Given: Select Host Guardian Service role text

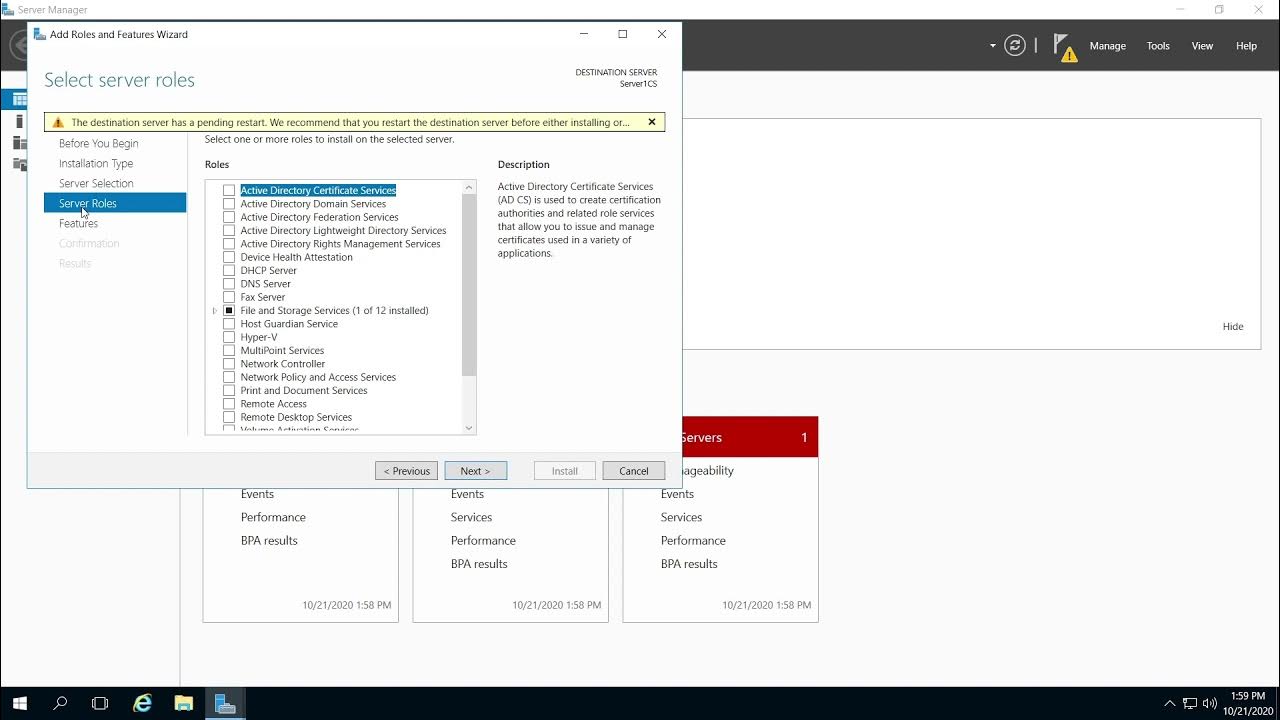Looking at the screenshot, I should 289,324.
